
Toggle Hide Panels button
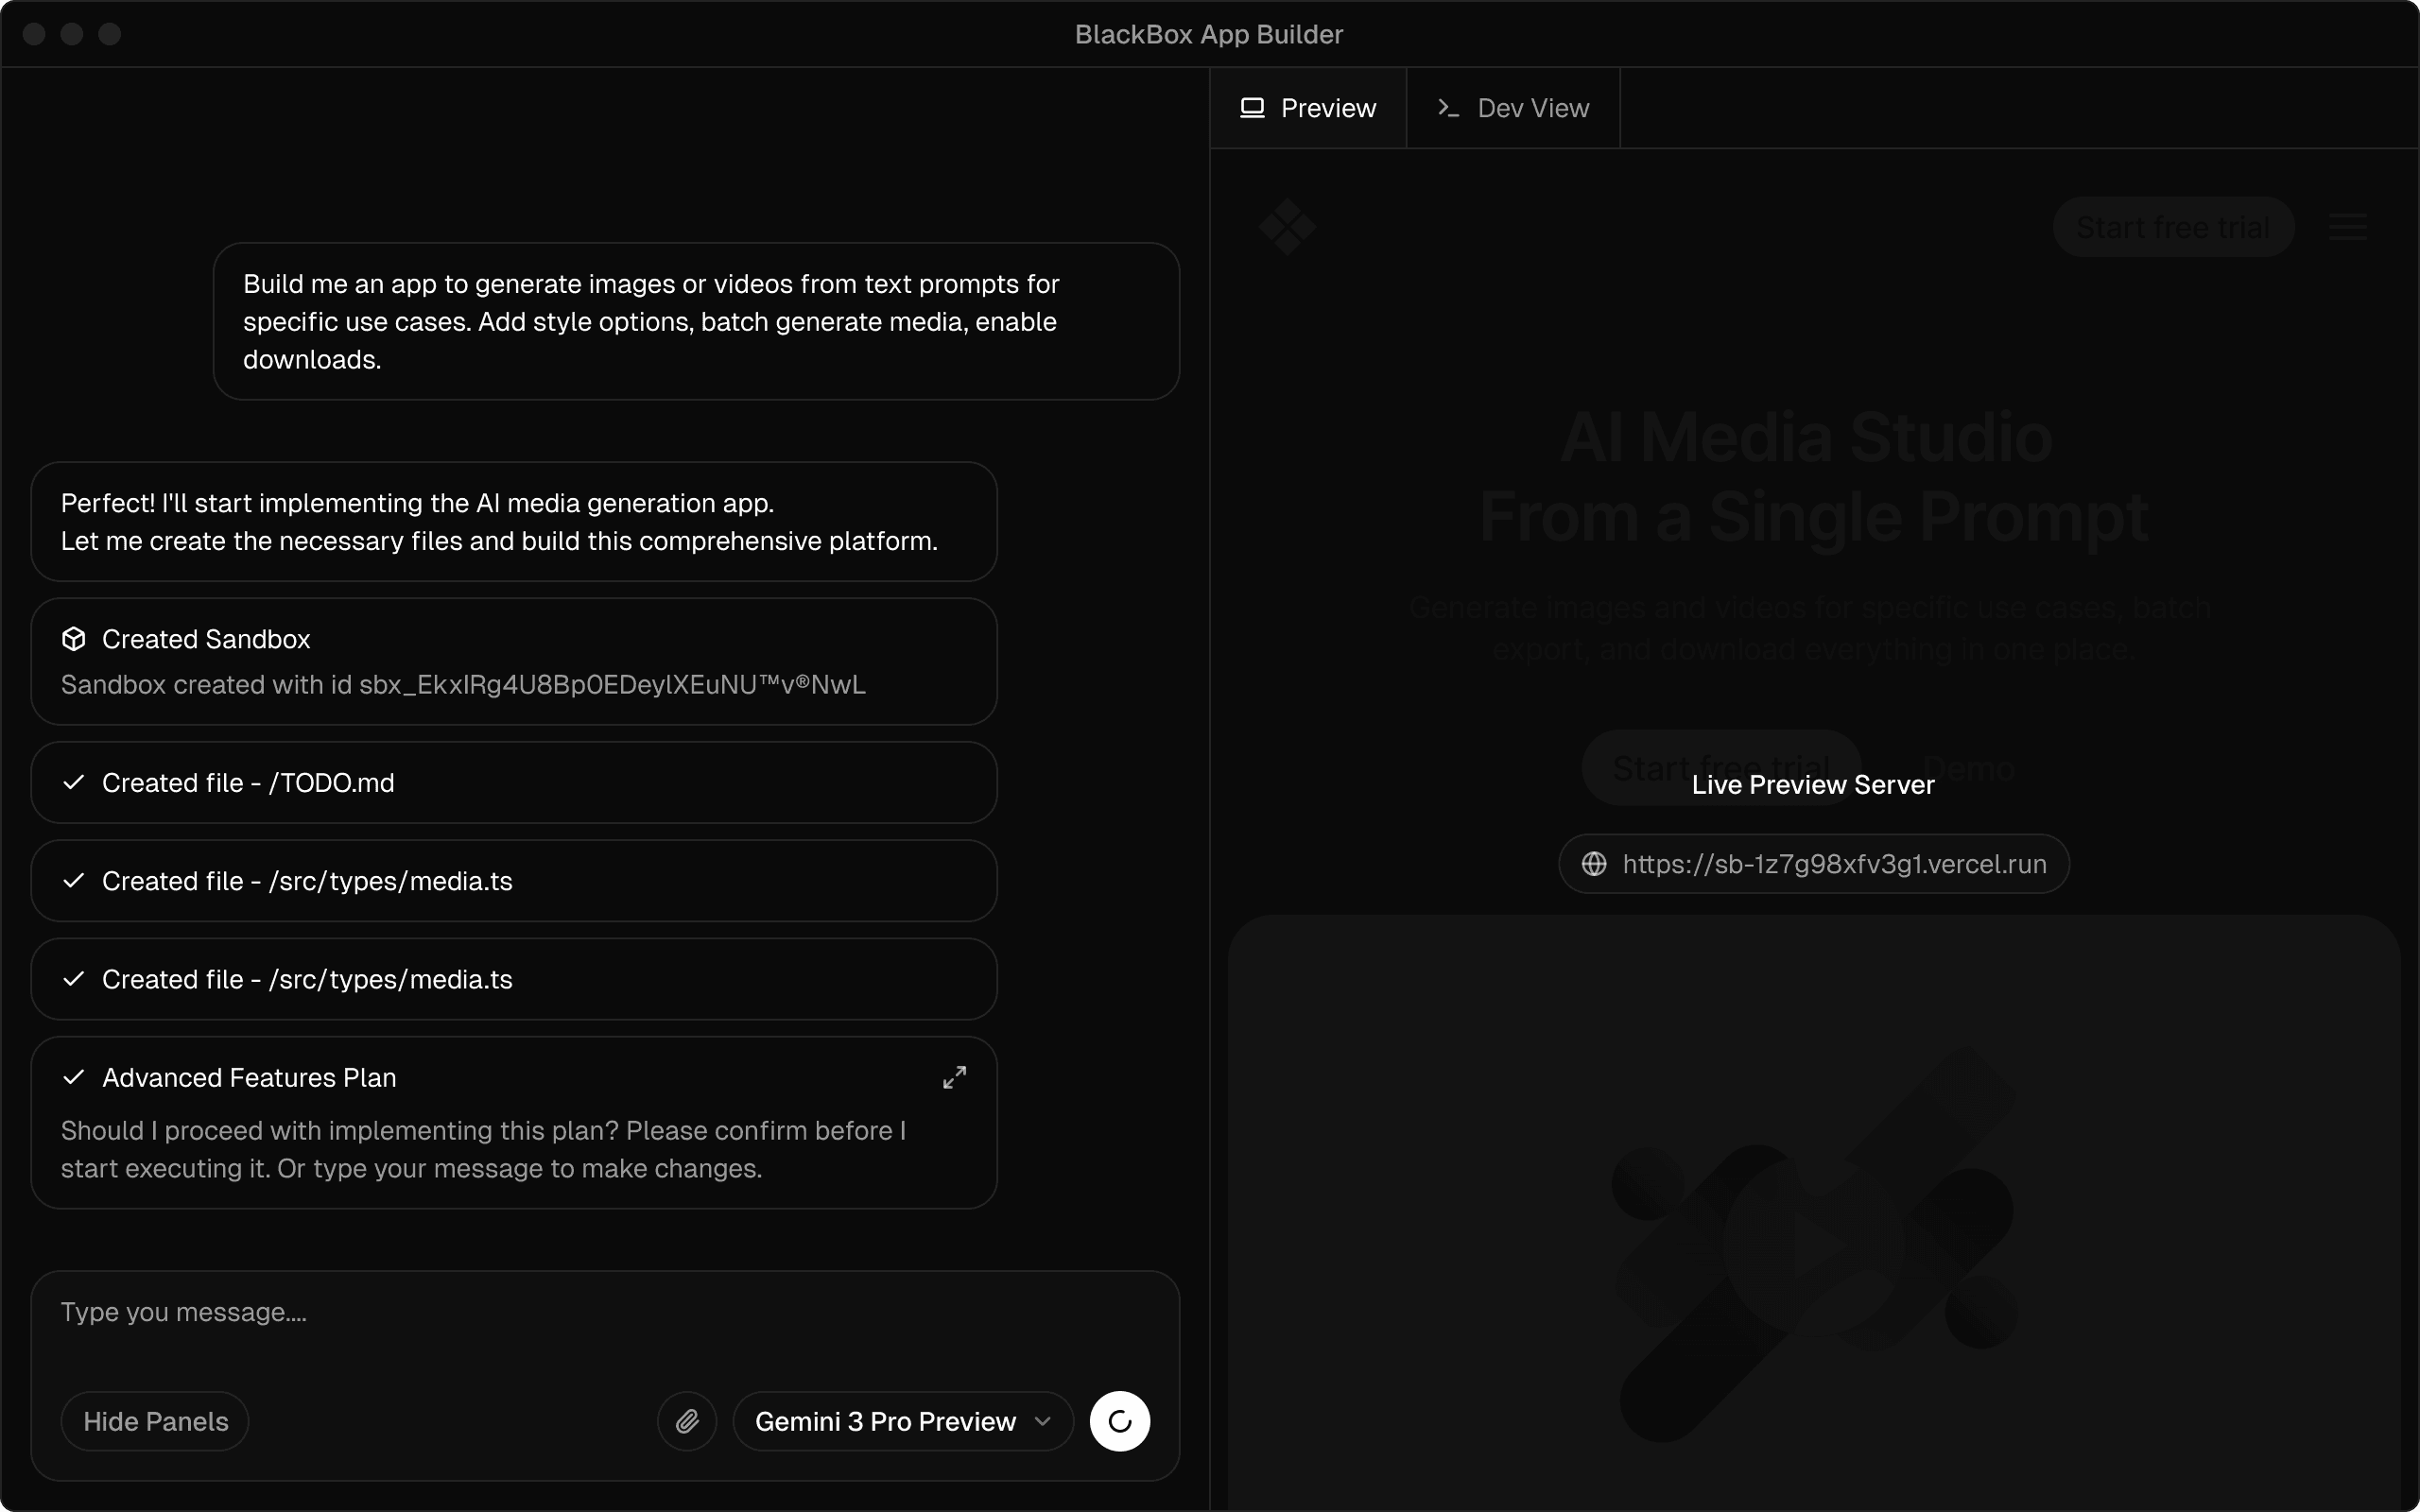pos(155,1421)
